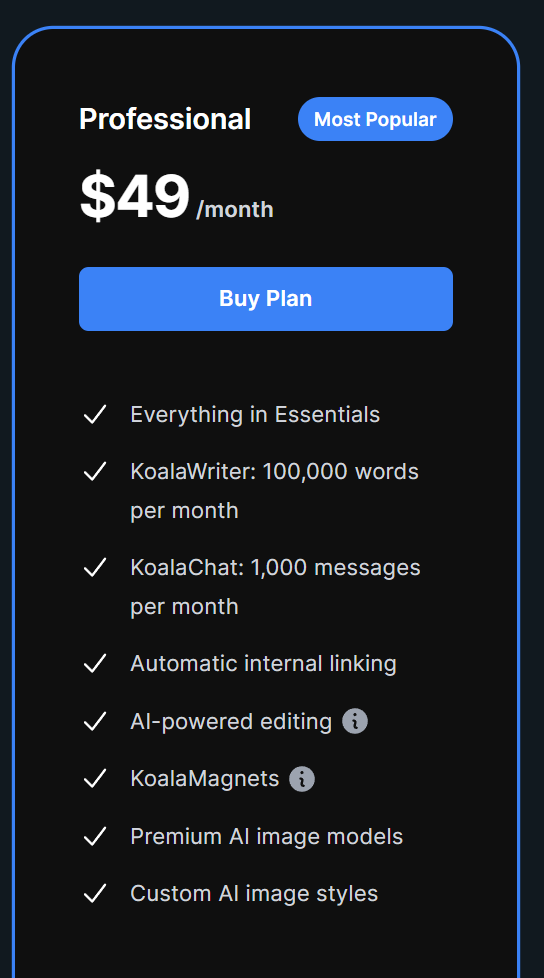Click checkmark next to Custom AI image styles

95,894
